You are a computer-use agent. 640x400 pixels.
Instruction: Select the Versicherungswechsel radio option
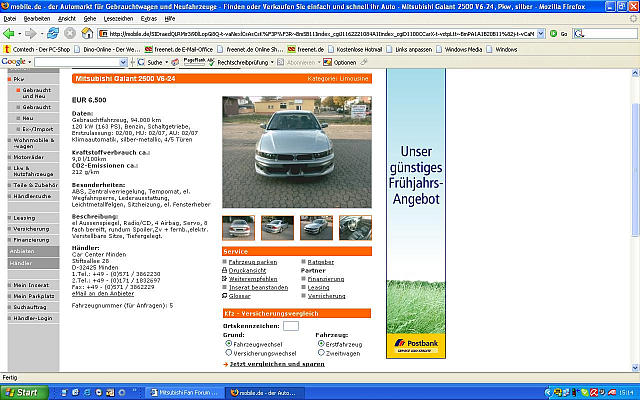[227, 353]
